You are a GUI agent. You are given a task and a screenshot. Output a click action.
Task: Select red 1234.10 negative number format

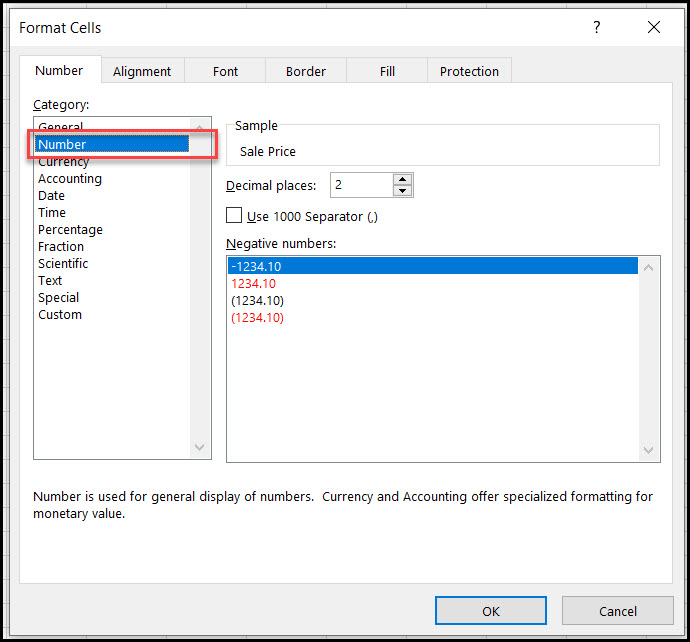click(x=253, y=284)
